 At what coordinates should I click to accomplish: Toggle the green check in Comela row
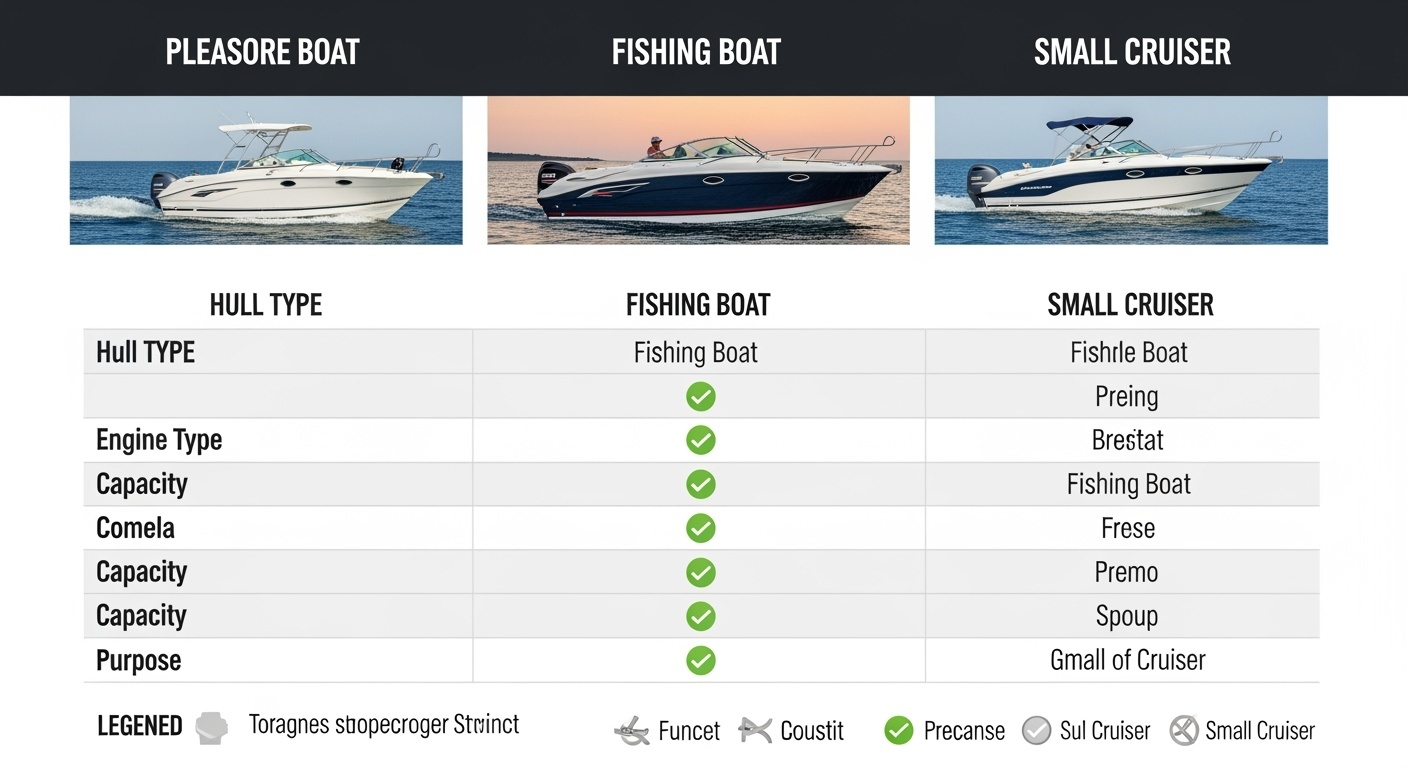(701, 528)
